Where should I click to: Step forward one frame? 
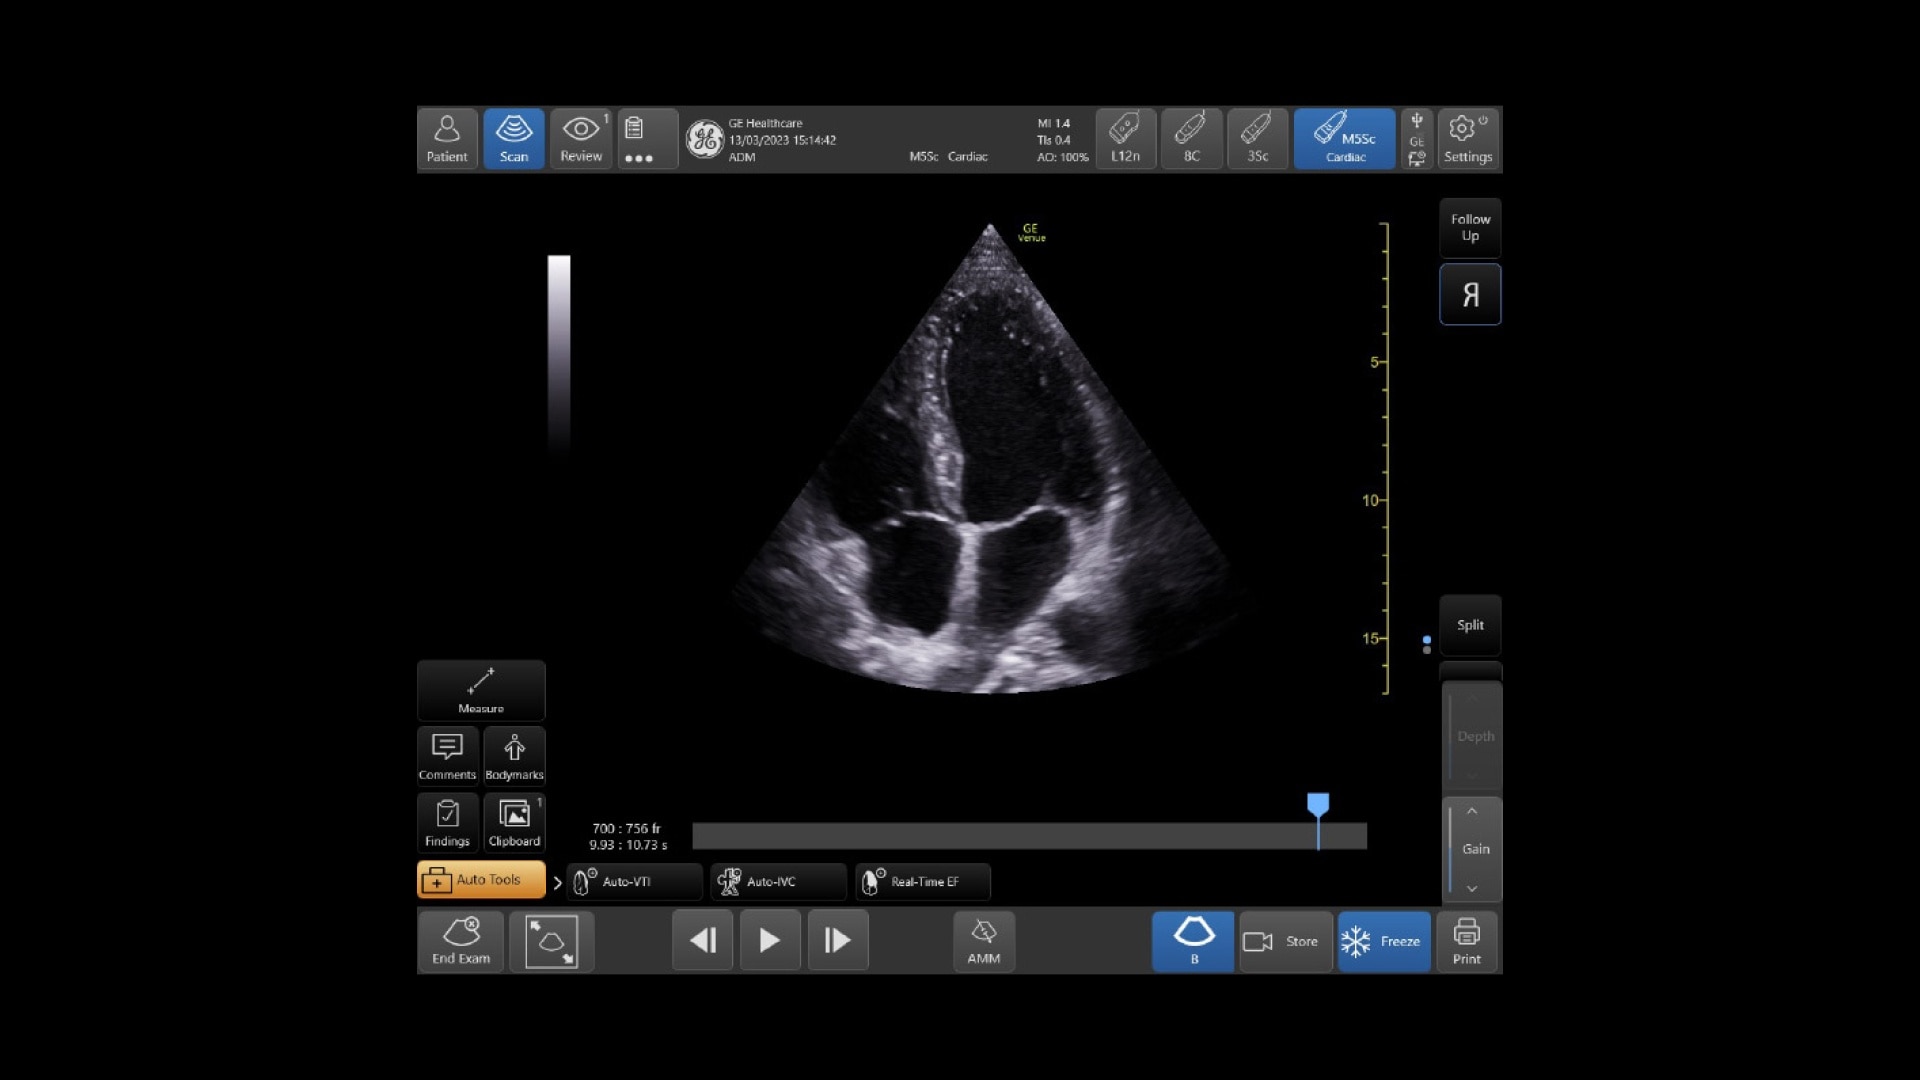(x=838, y=941)
